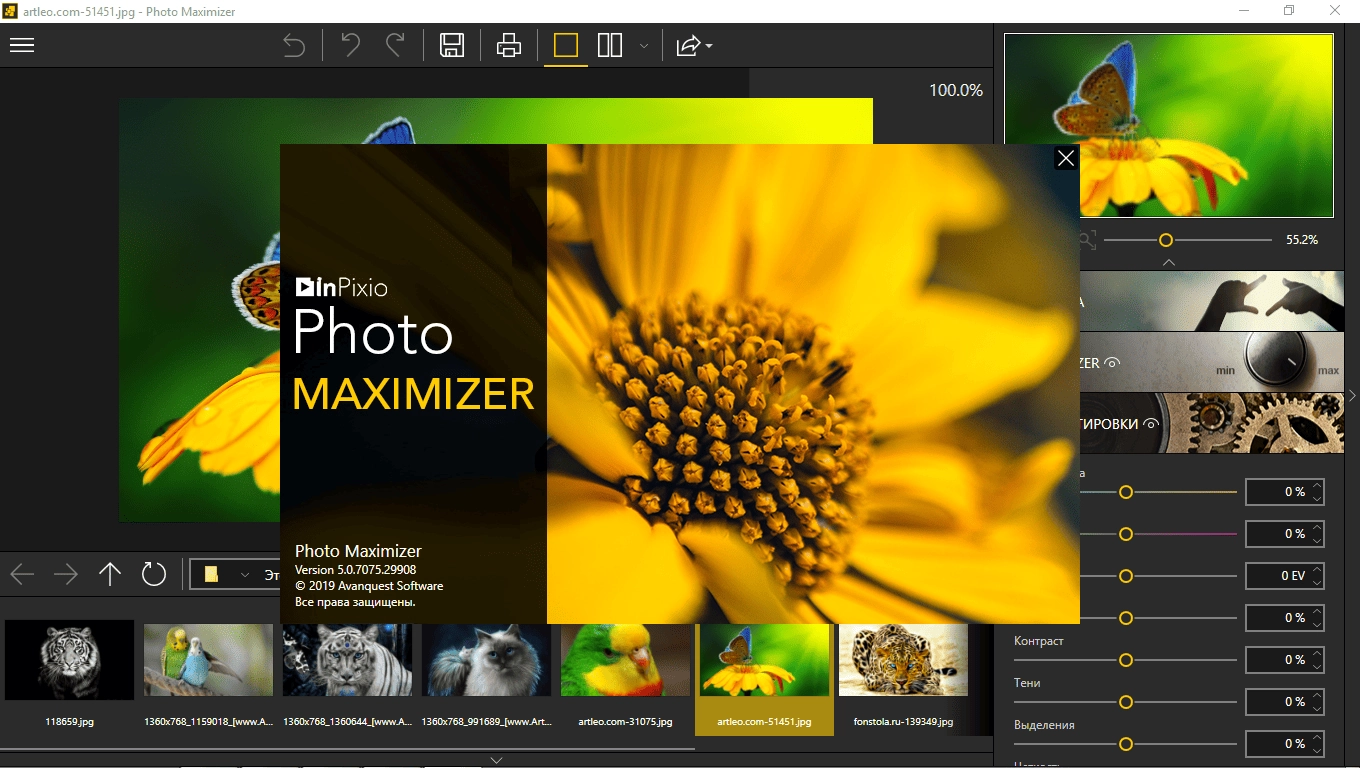Click the Тени slider handle
Image resolution: width=1360 pixels, height=768 pixels.
(1126, 702)
